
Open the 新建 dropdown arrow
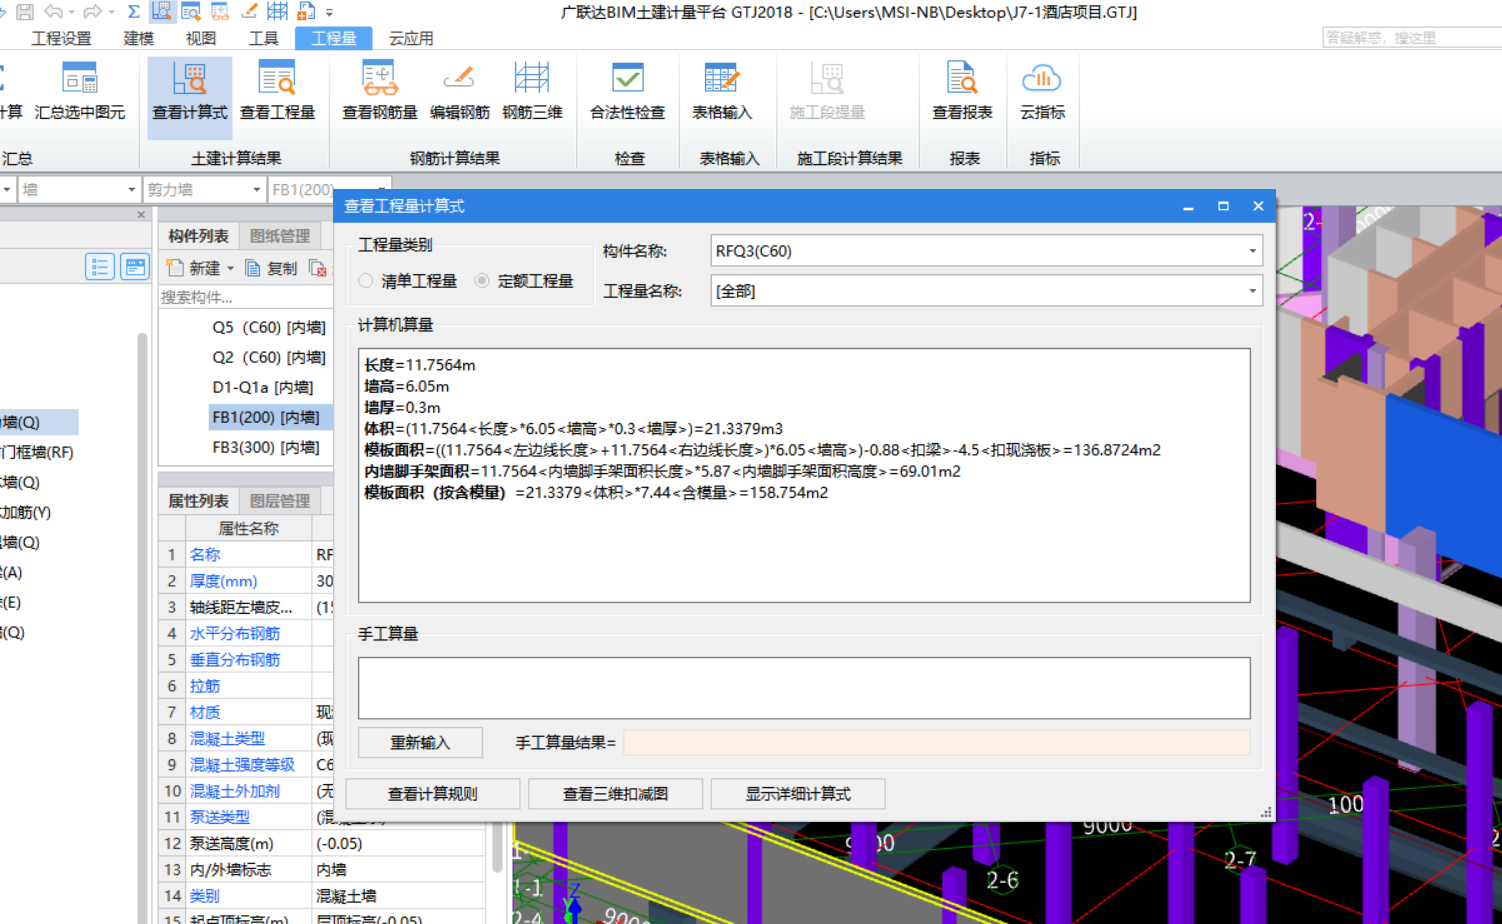[230, 268]
